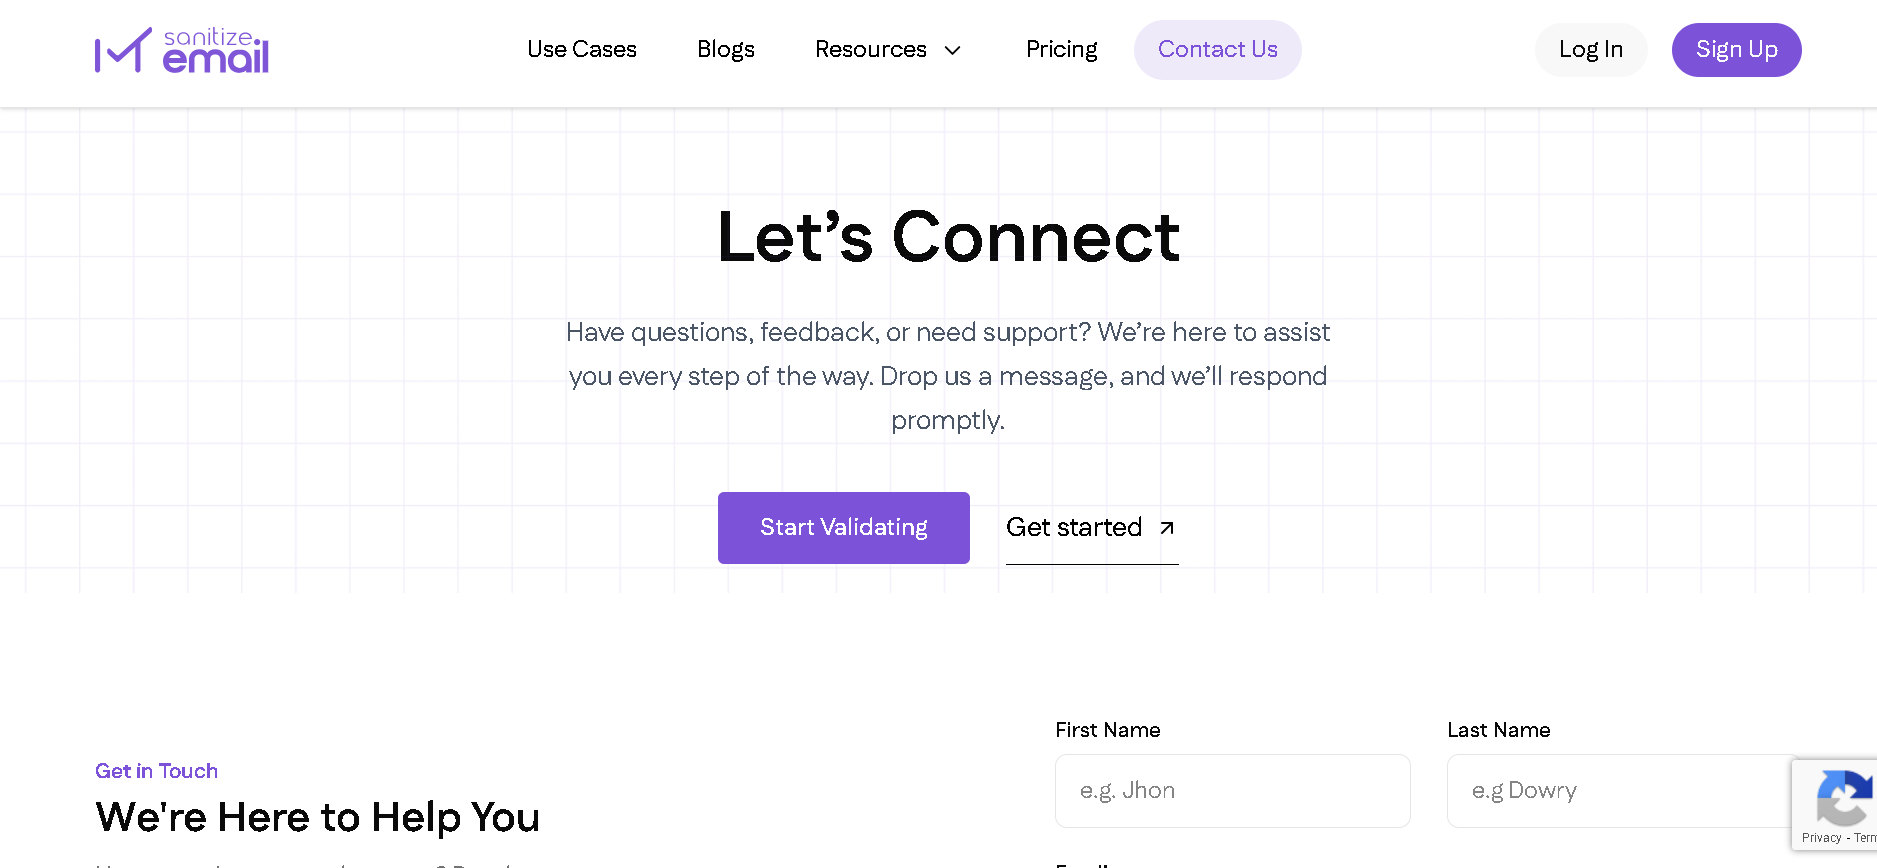Click the arrow icon beside Get started

click(1166, 528)
